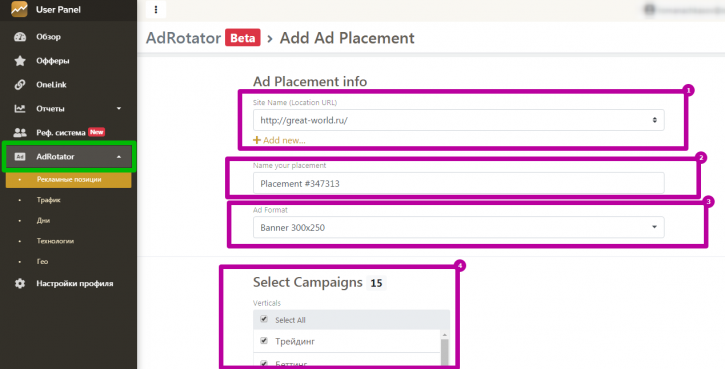Image resolution: width=725 pixels, height=369 pixels.
Task: Click the User Panel logo icon
Action: click(19, 9)
